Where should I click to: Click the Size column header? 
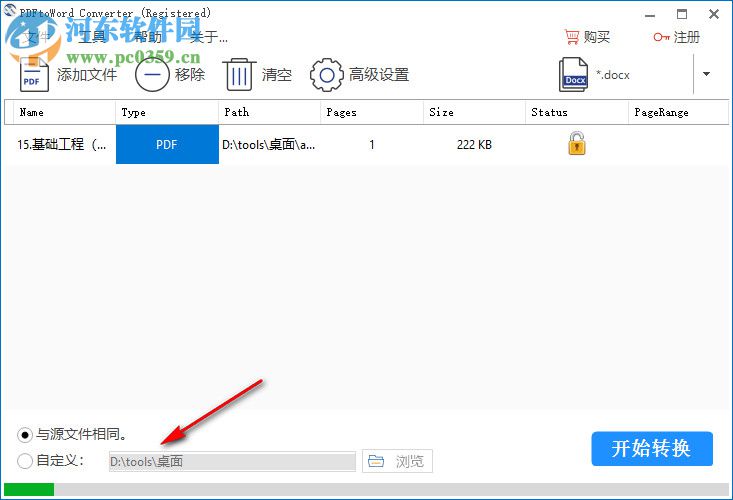point(474,112)
